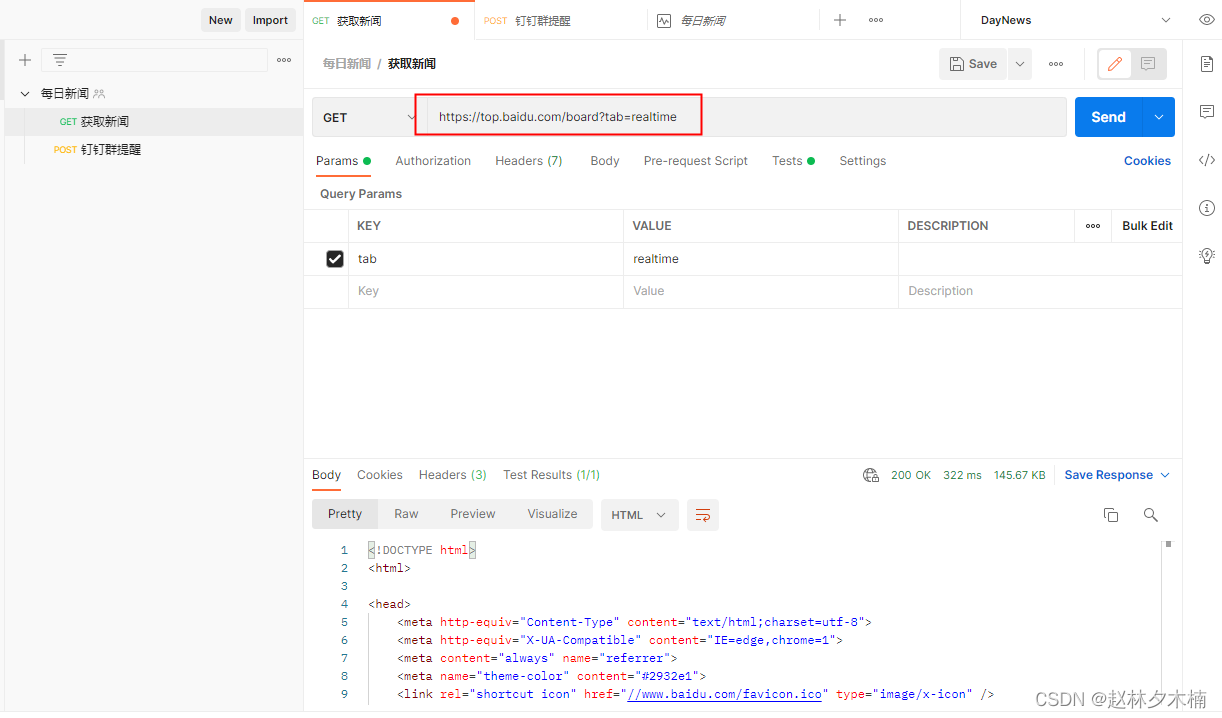This screenshot has height=718, width=1222.
Task: Click the New button in sidebar
Action: (221, 20)
